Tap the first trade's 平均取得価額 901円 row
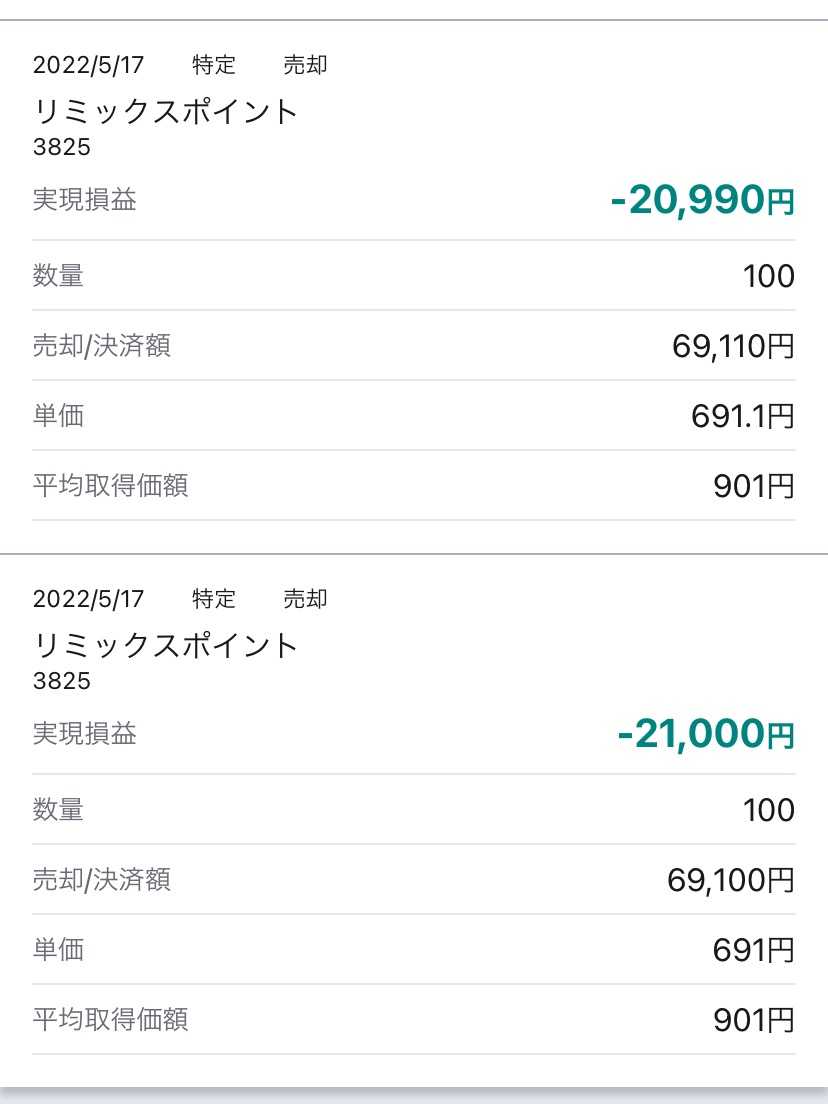Viewport: 828px width, 1104px height. point(414,485)
